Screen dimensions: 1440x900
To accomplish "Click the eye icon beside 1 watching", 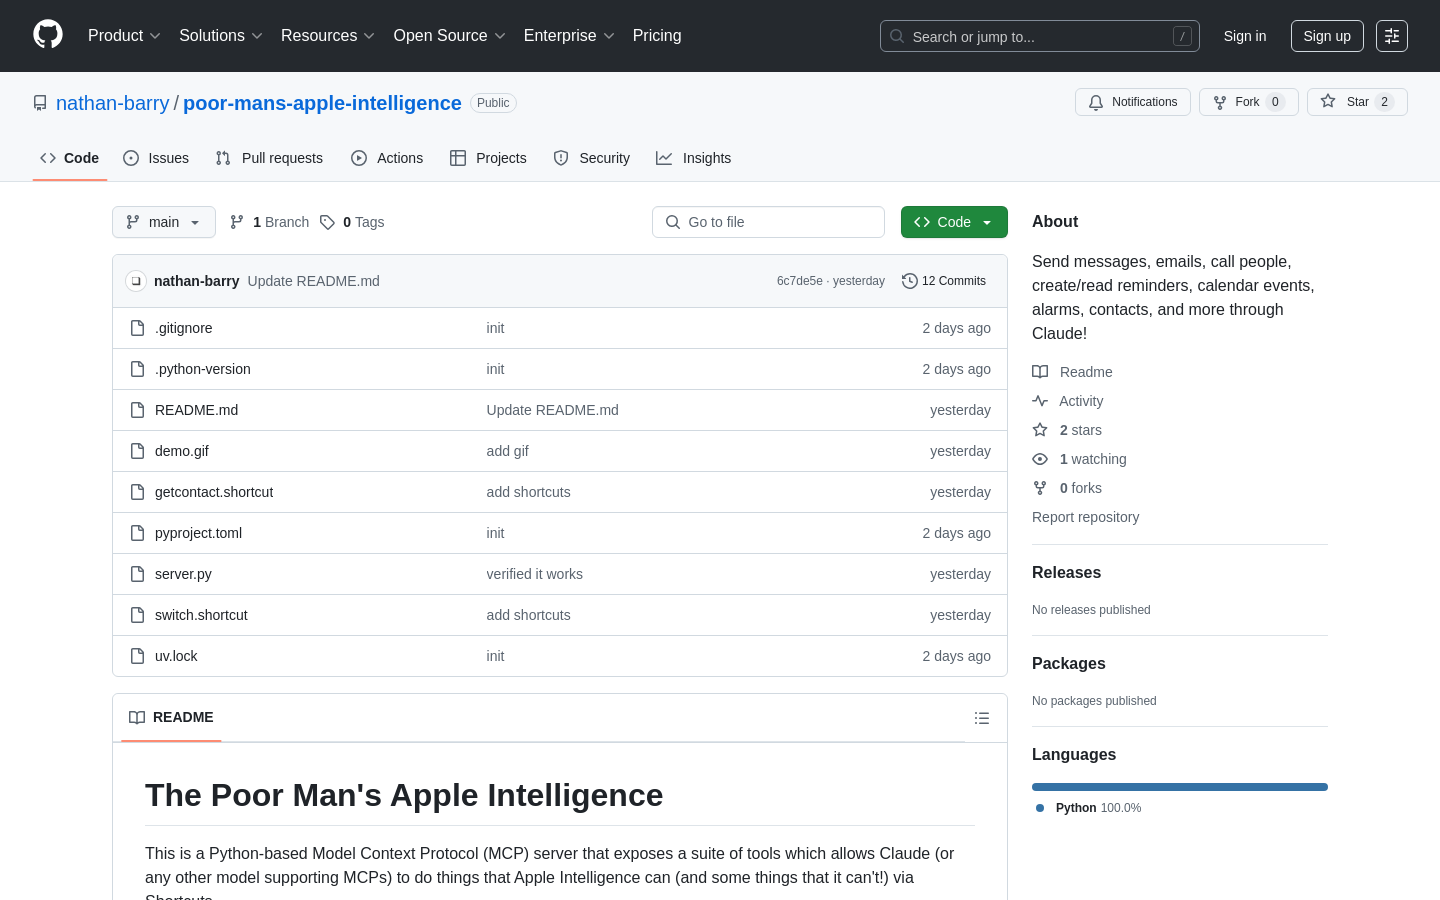I will pos(1040,459).
